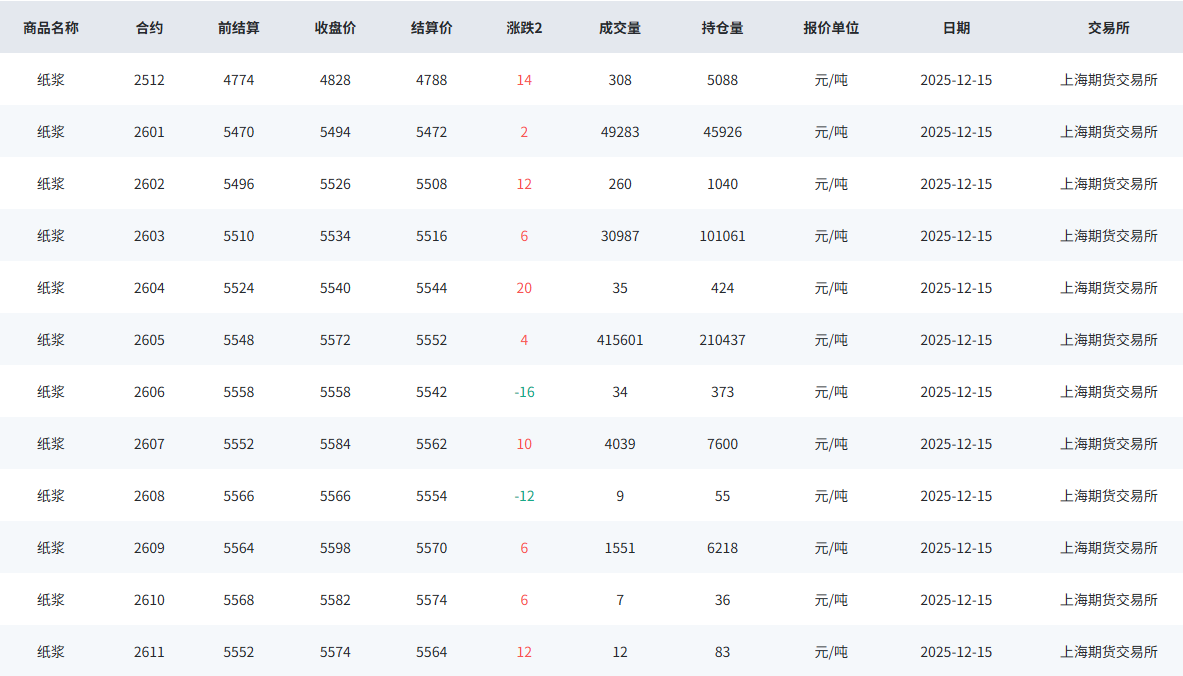Click the 商品名称 column header
Viewport: 1183px width, 676px height.
point(51,28)
